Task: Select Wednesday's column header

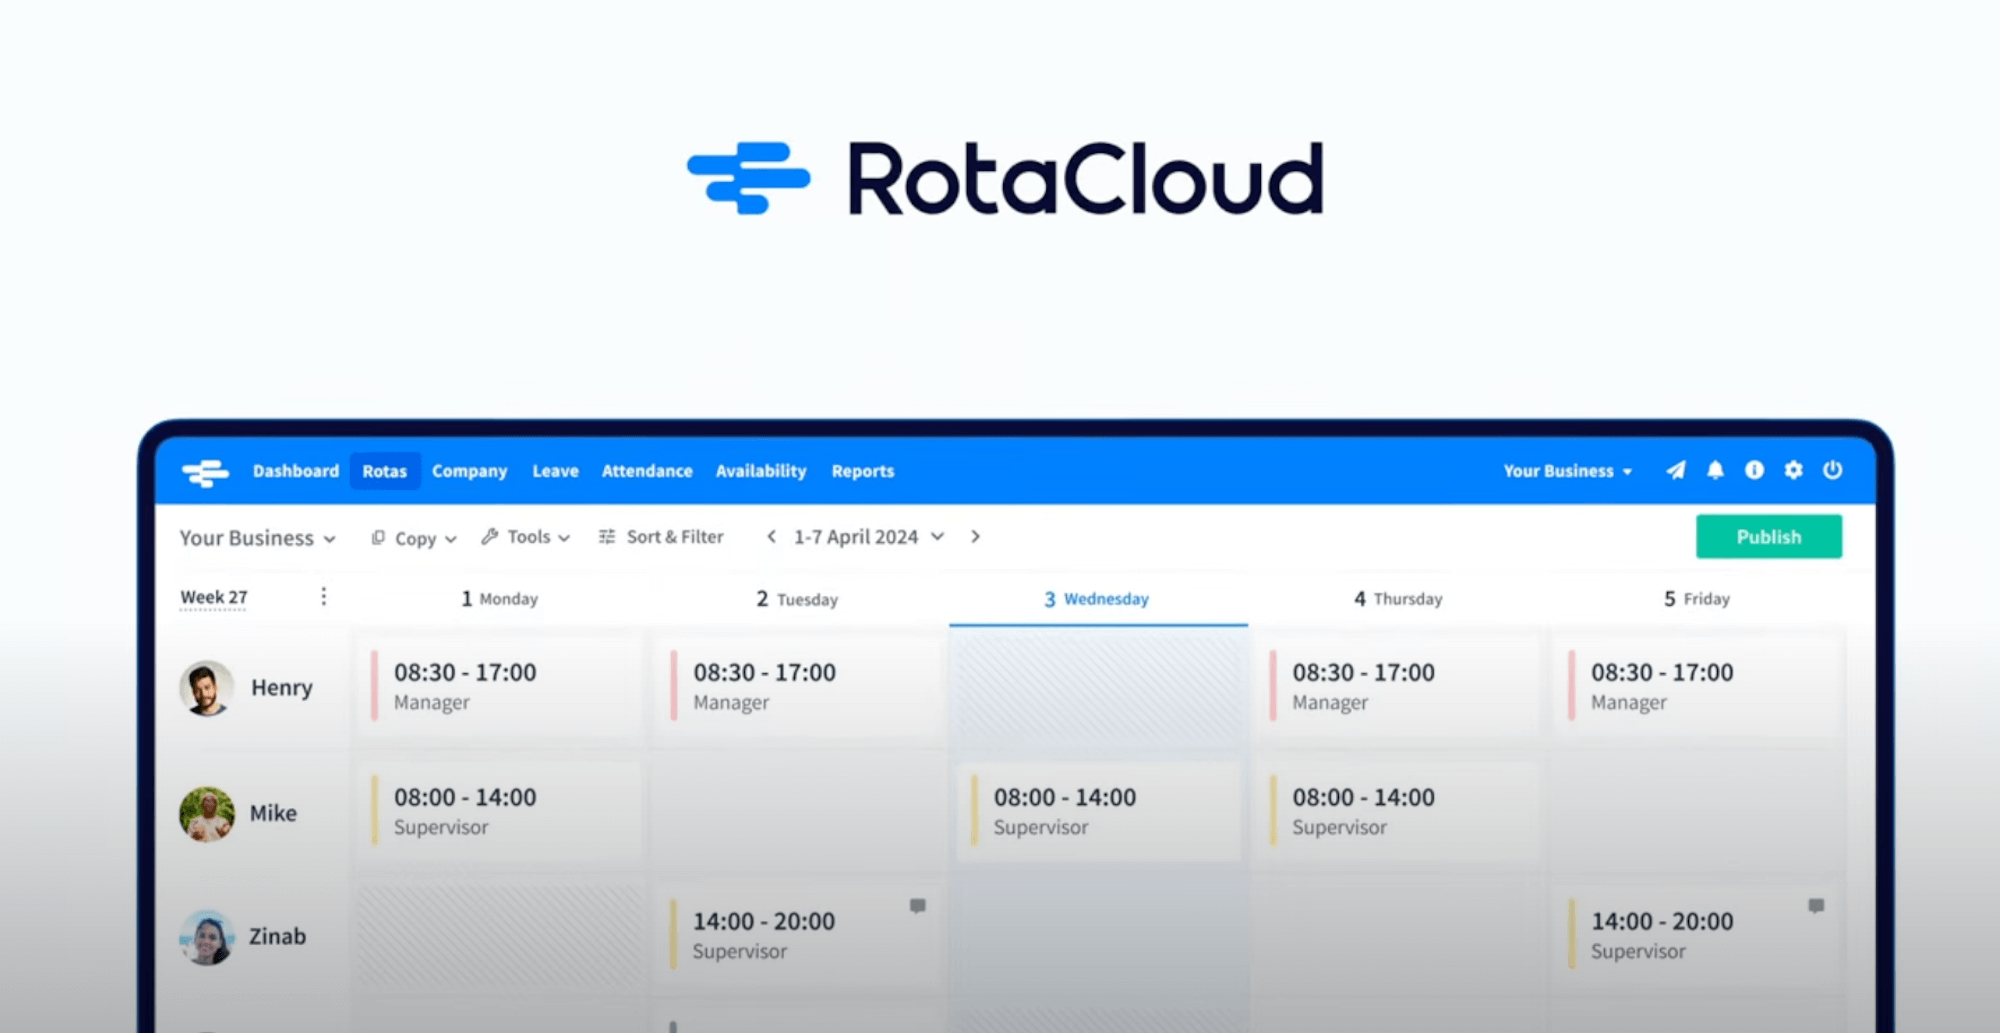Action: click(1097, 599)
